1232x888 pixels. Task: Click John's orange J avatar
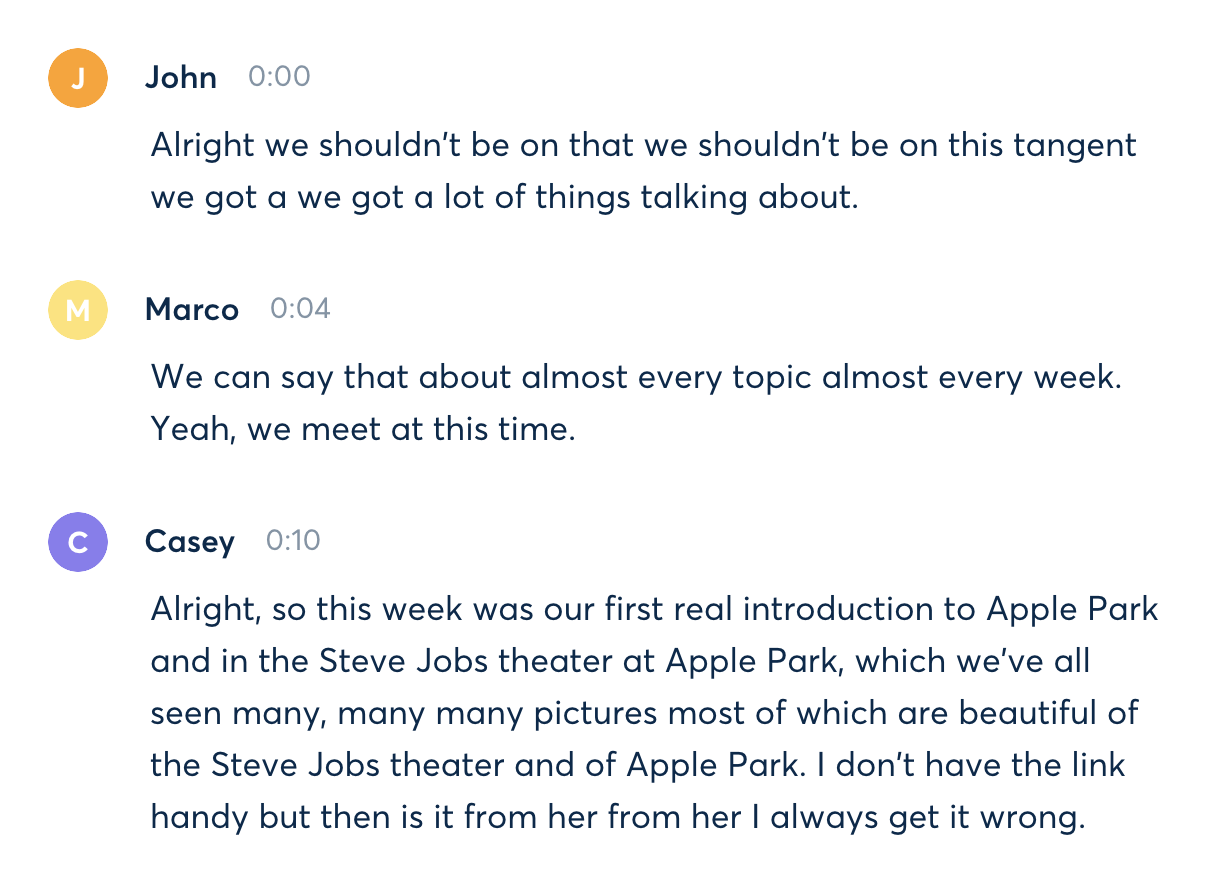pos(78,78)
